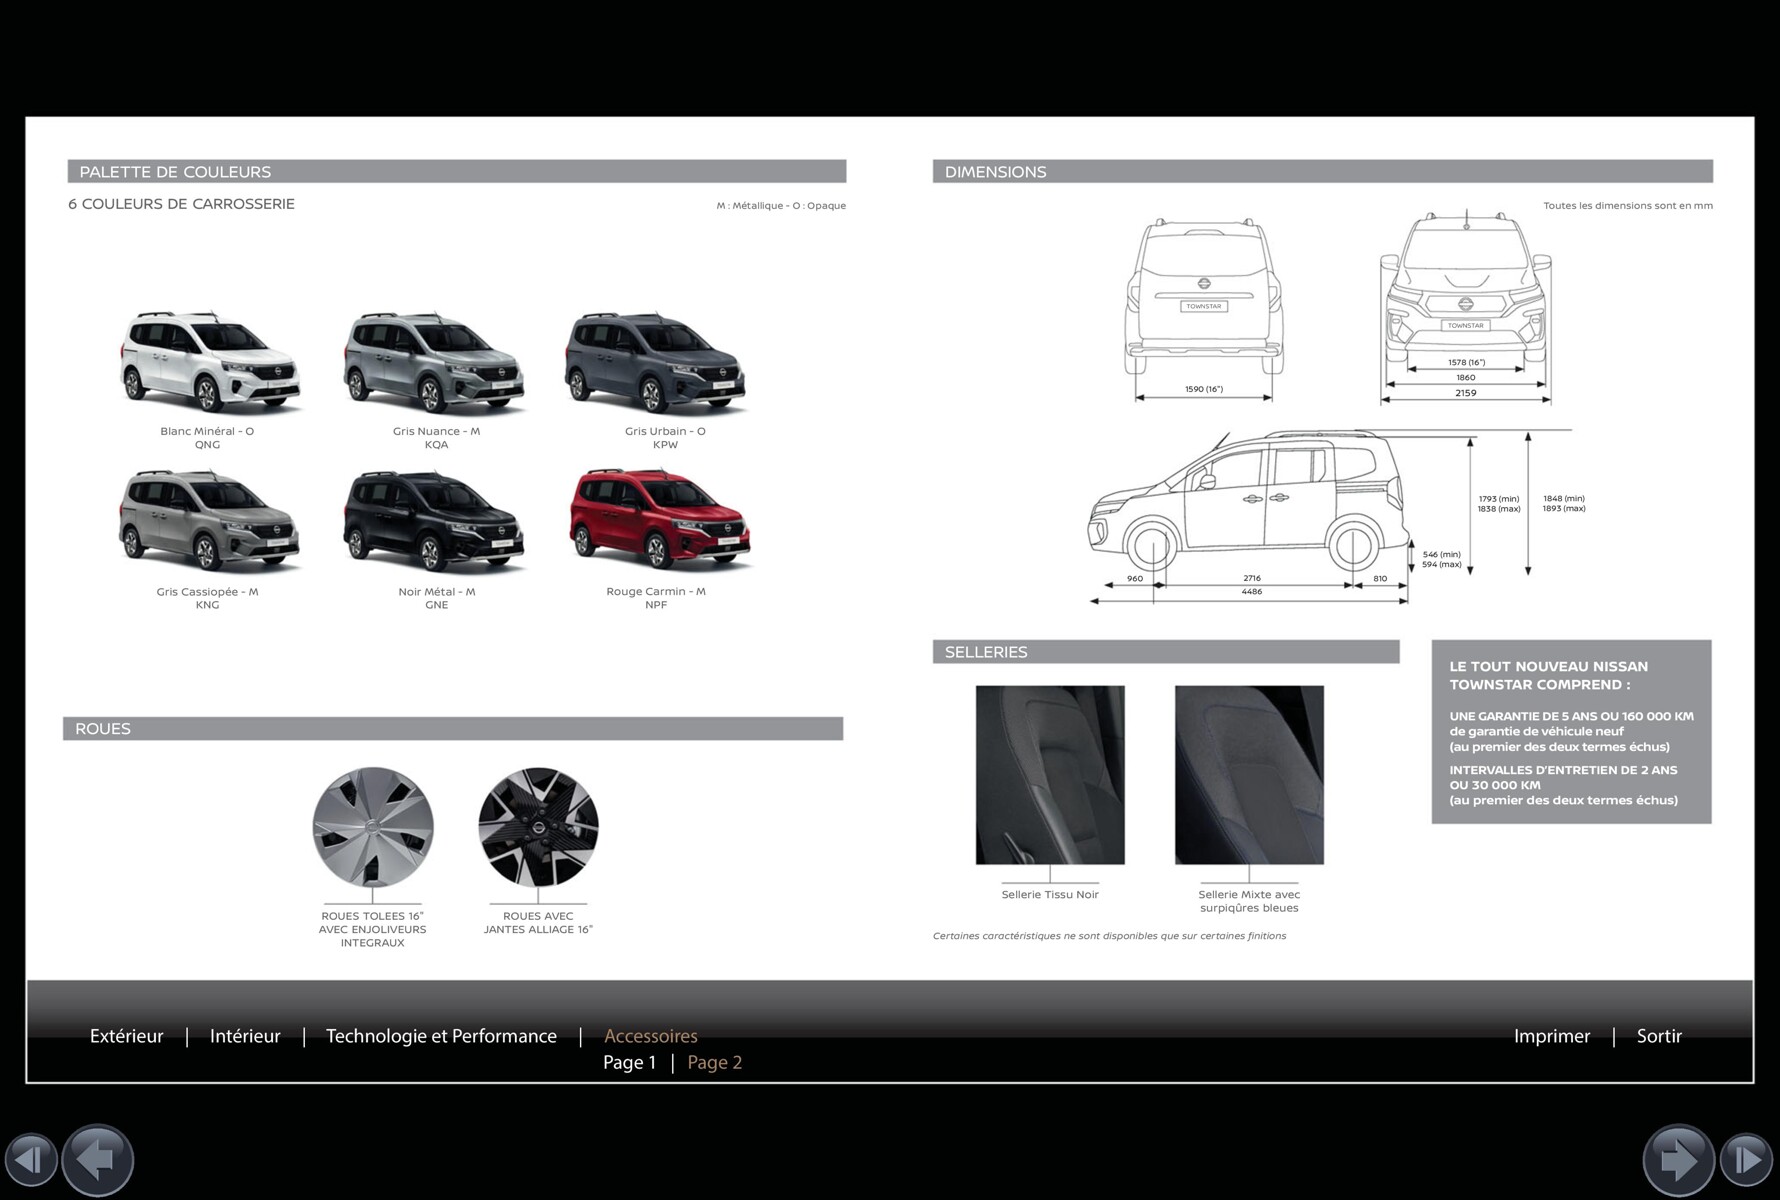Jump to last page arrow button
This screenshot has width=1780, height=1200.
click(x=1746, y=1160)
